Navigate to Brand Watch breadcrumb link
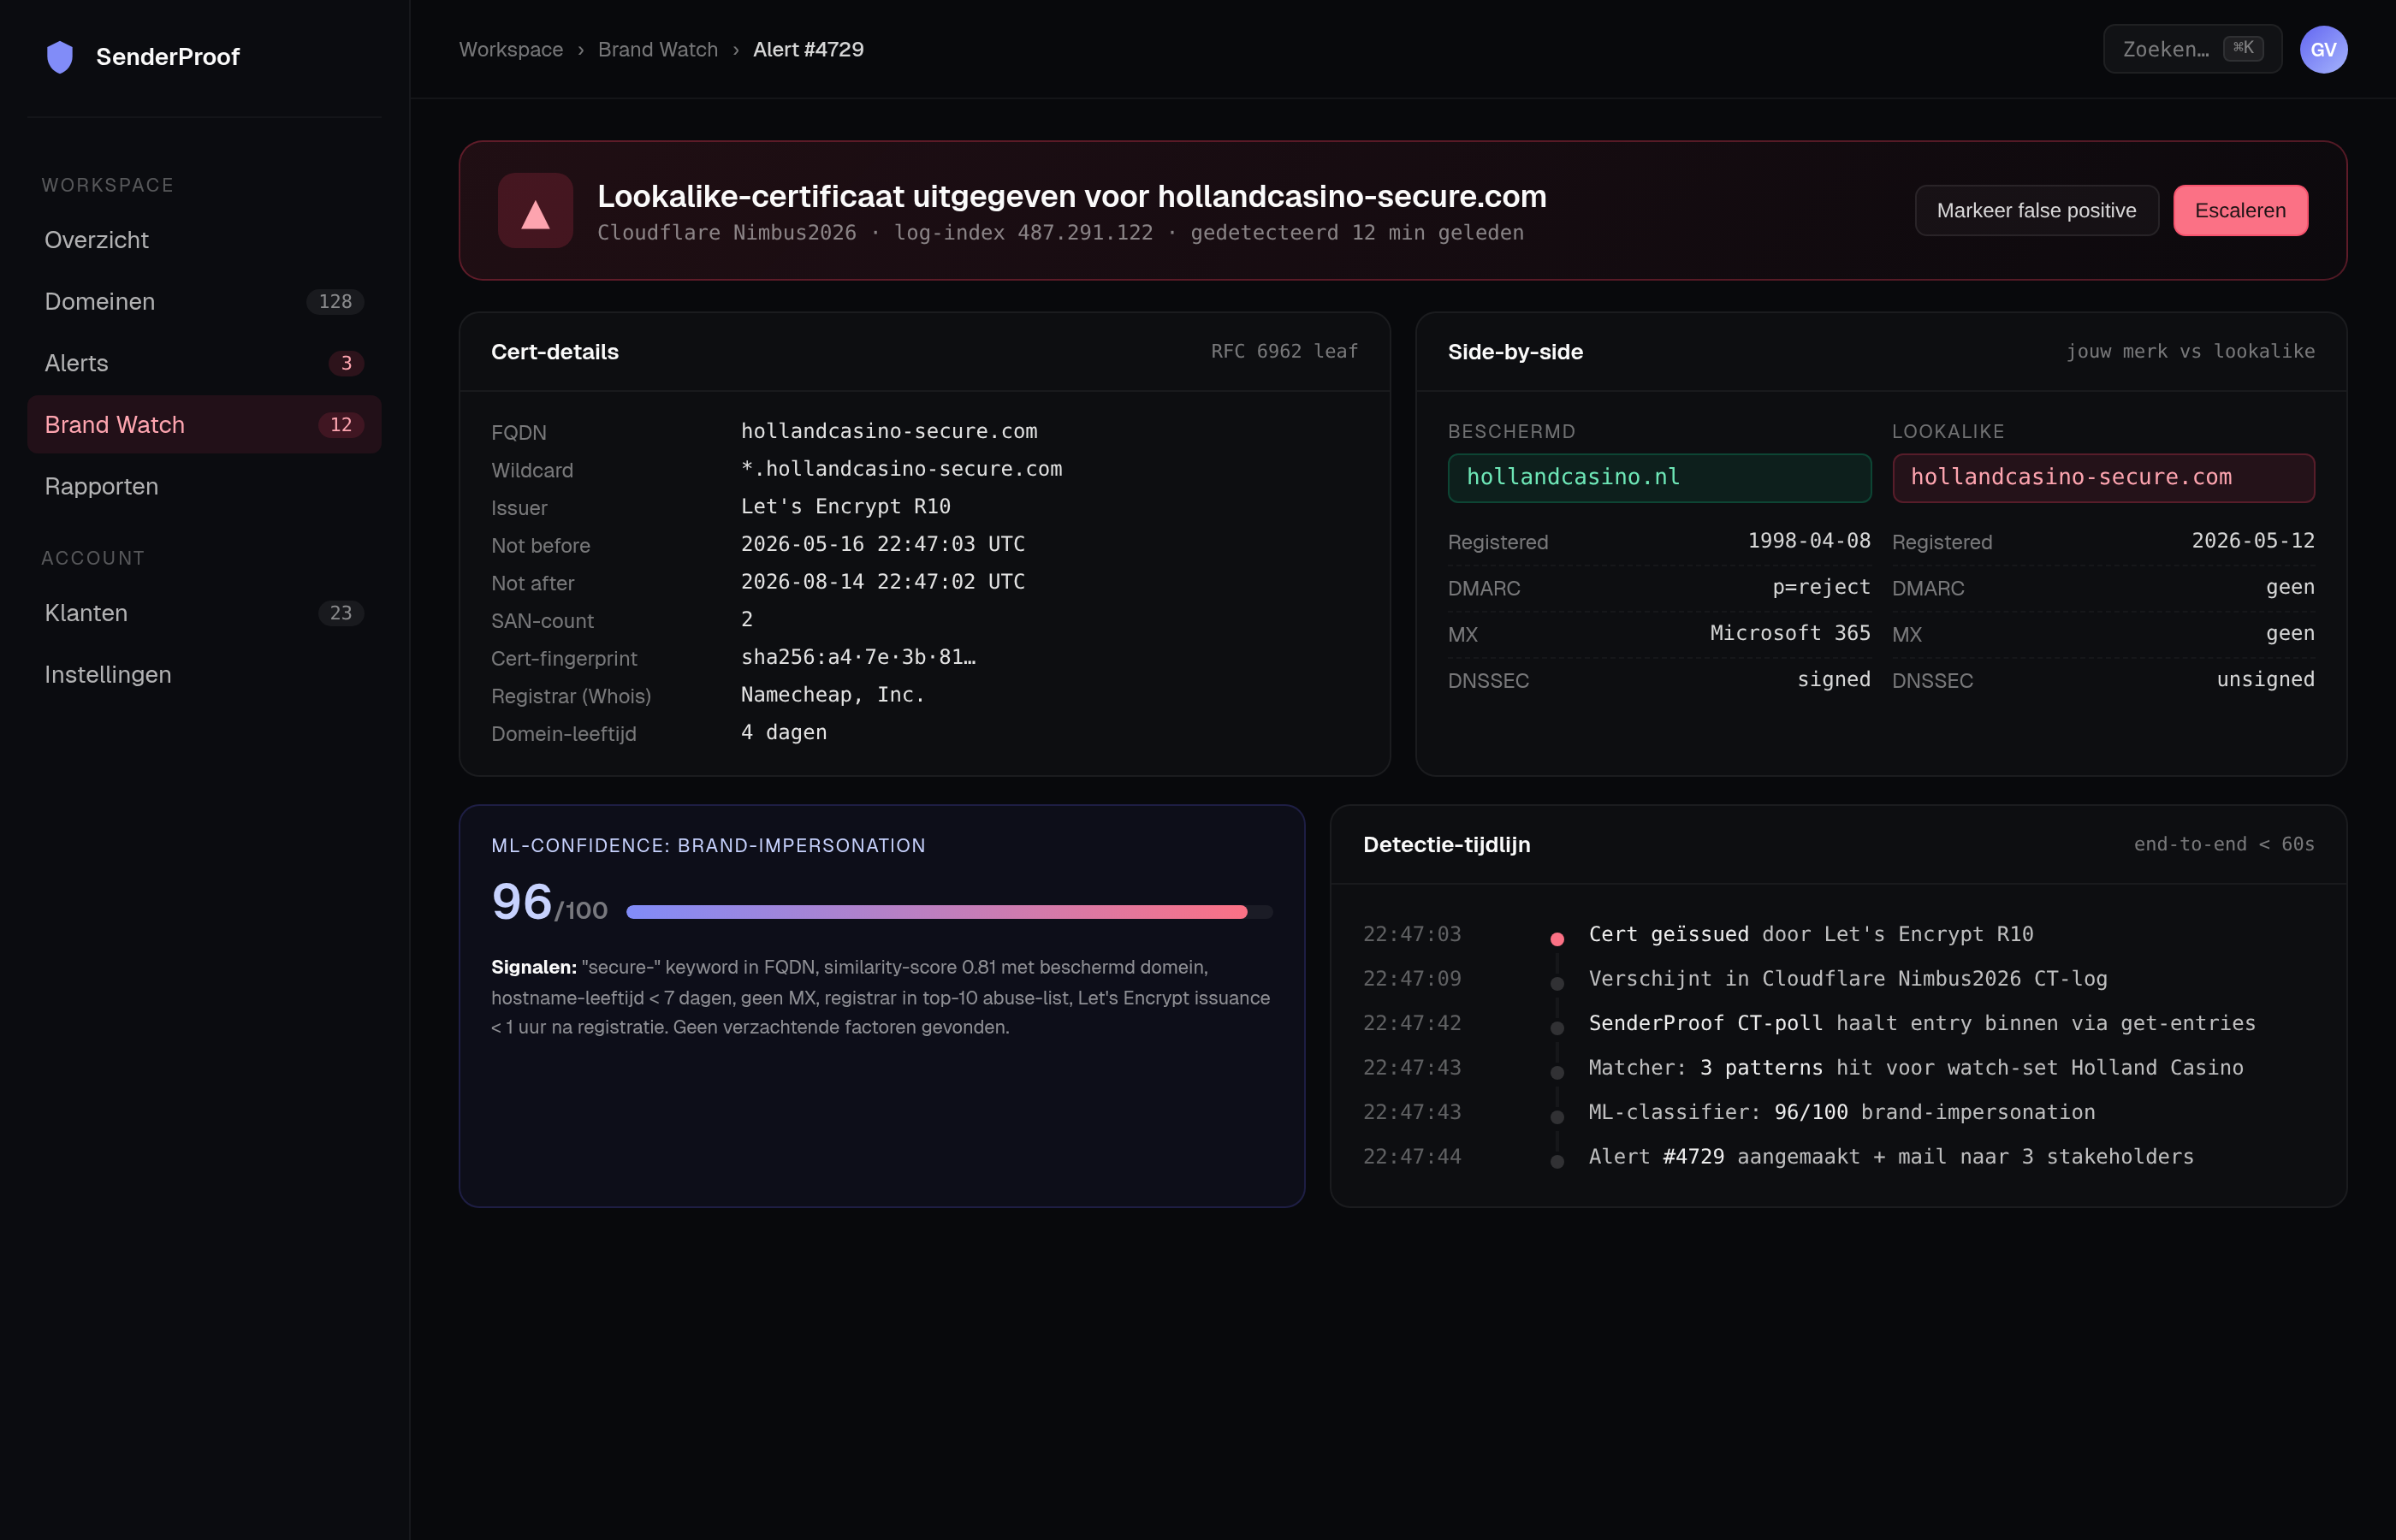Viewport: 2396px width, 1540px height. (x=657, y=49)
